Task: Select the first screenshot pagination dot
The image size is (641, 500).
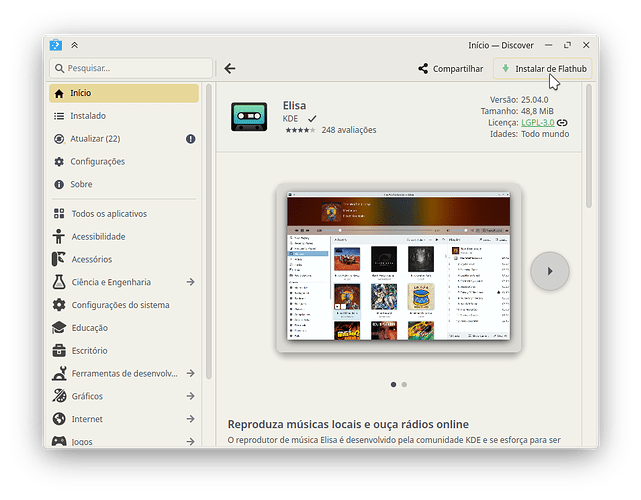Action: 393,384
